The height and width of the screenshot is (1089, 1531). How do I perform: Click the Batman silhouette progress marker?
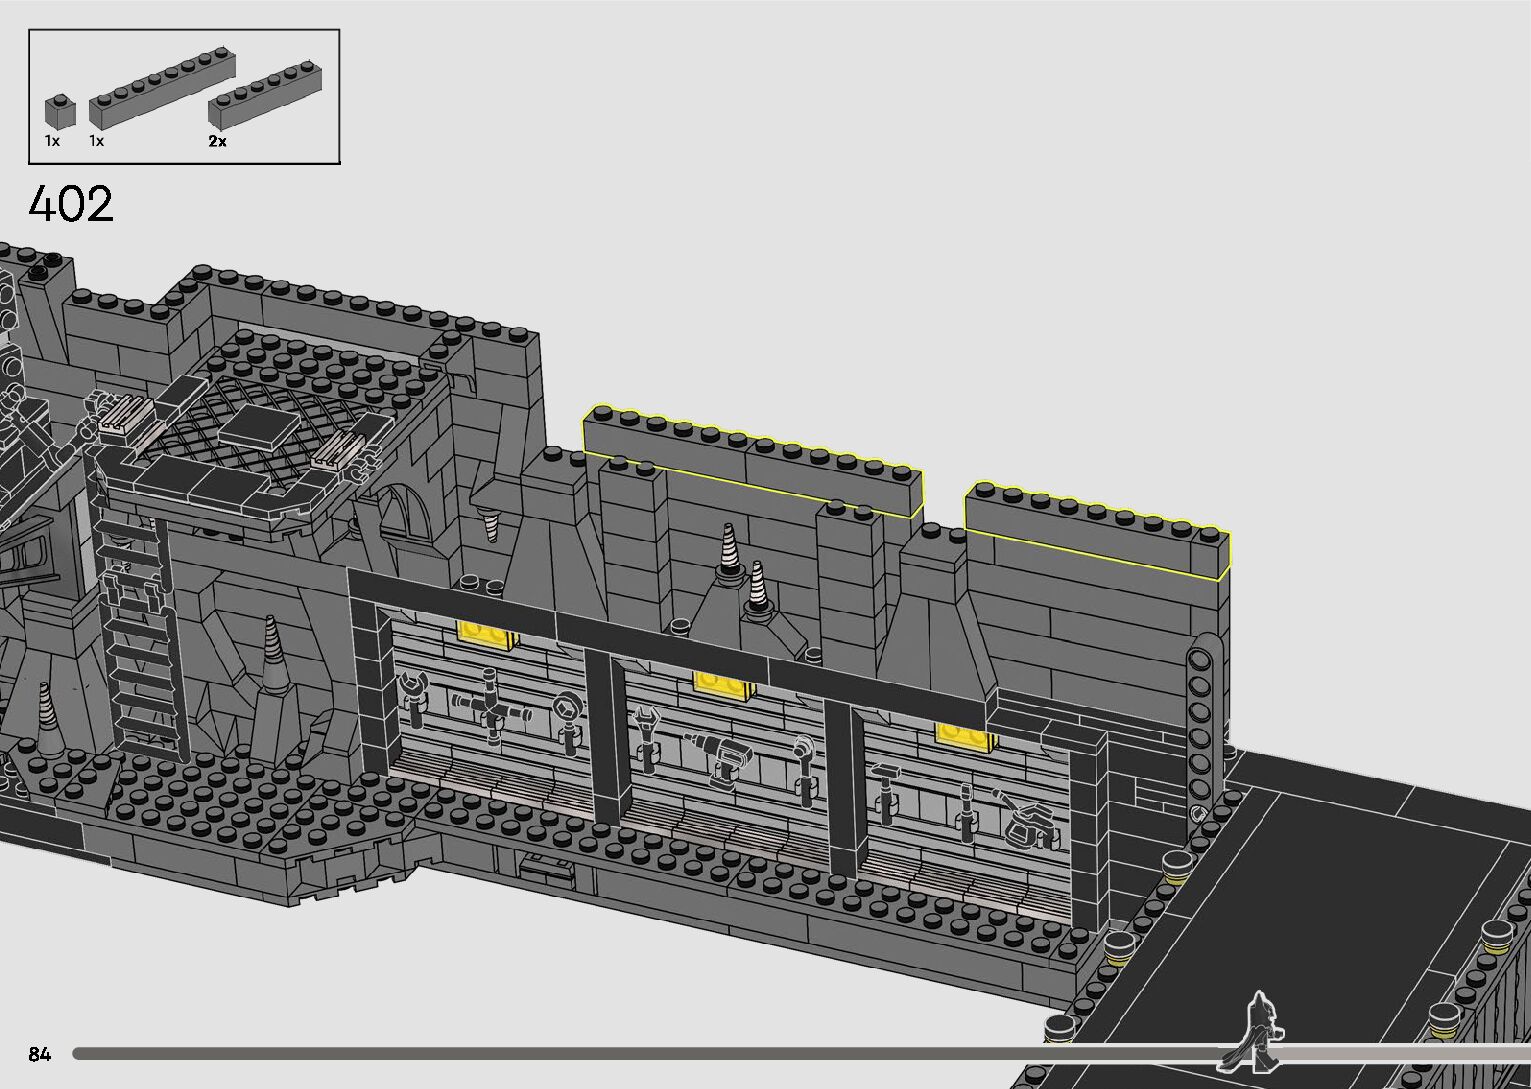(x=1255, y=1030)
